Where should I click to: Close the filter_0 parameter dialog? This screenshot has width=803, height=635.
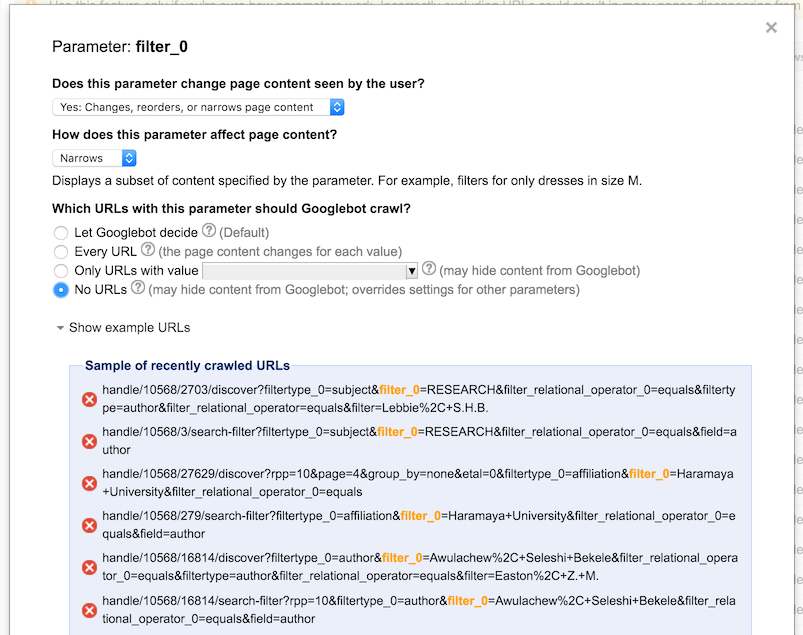click(x=771, y=28)
